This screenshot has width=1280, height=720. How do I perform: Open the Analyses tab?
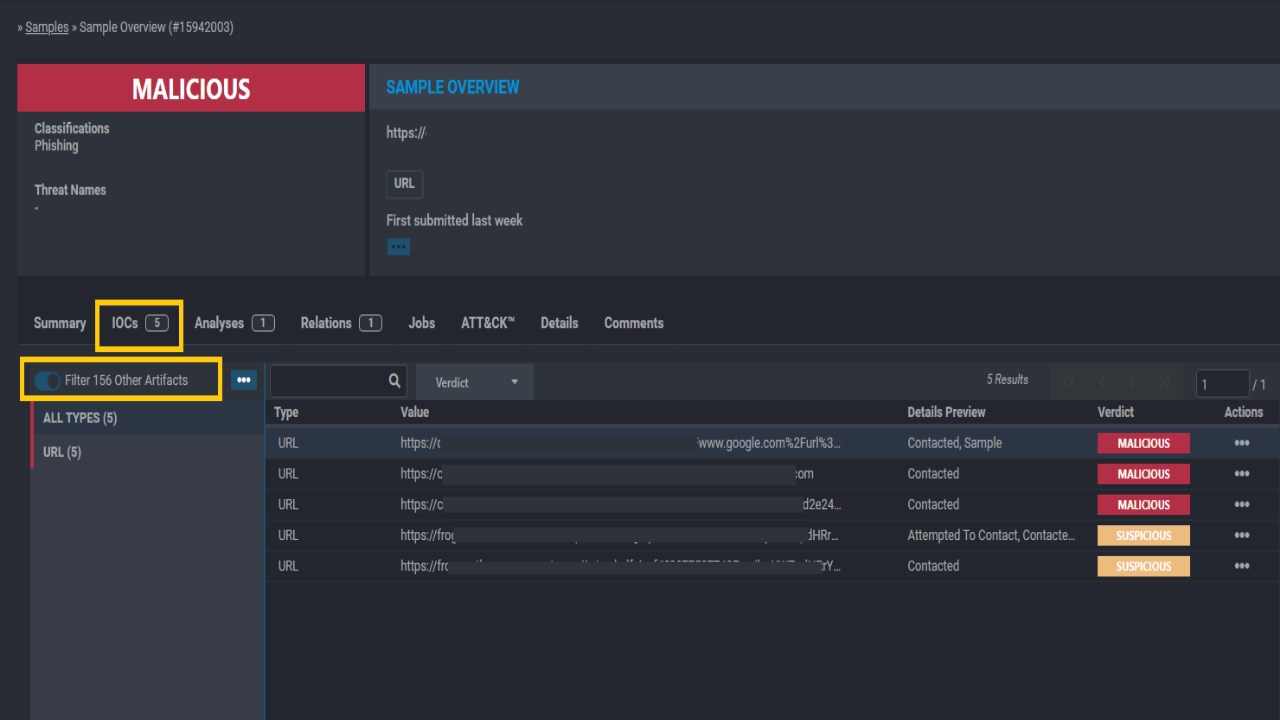pos(234,323)
